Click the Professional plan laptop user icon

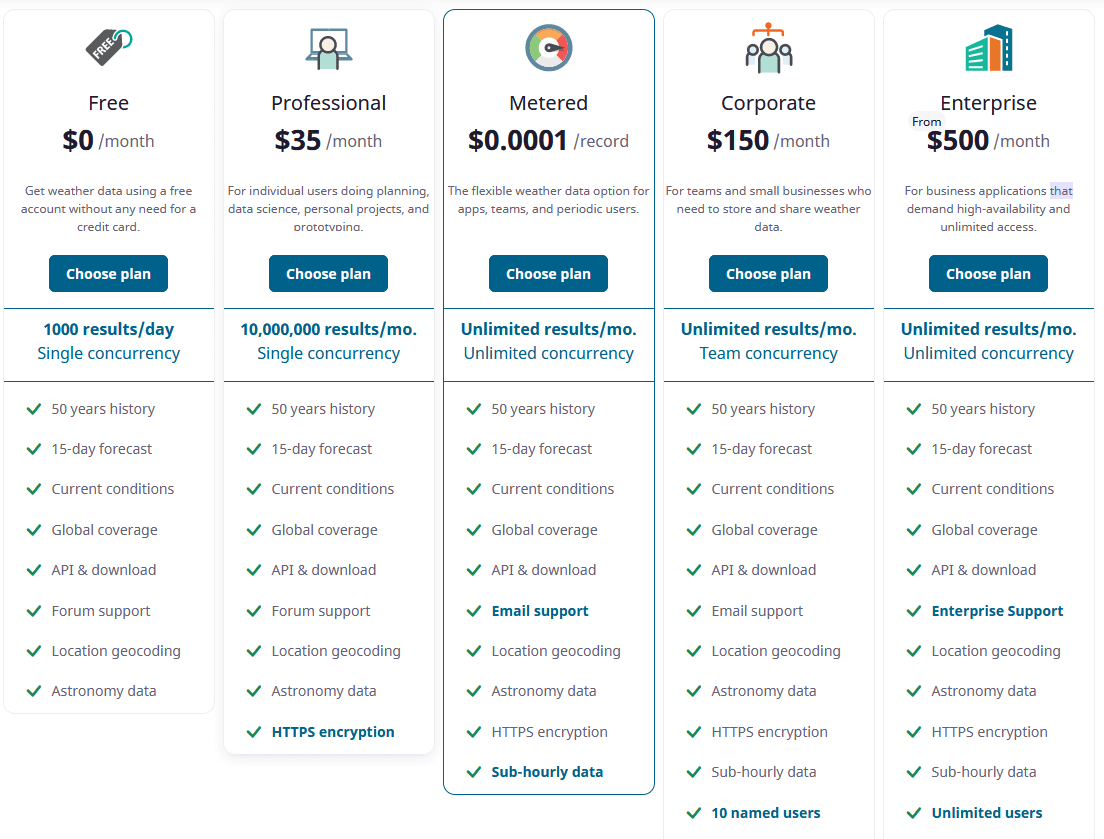(x=329, y=49)
